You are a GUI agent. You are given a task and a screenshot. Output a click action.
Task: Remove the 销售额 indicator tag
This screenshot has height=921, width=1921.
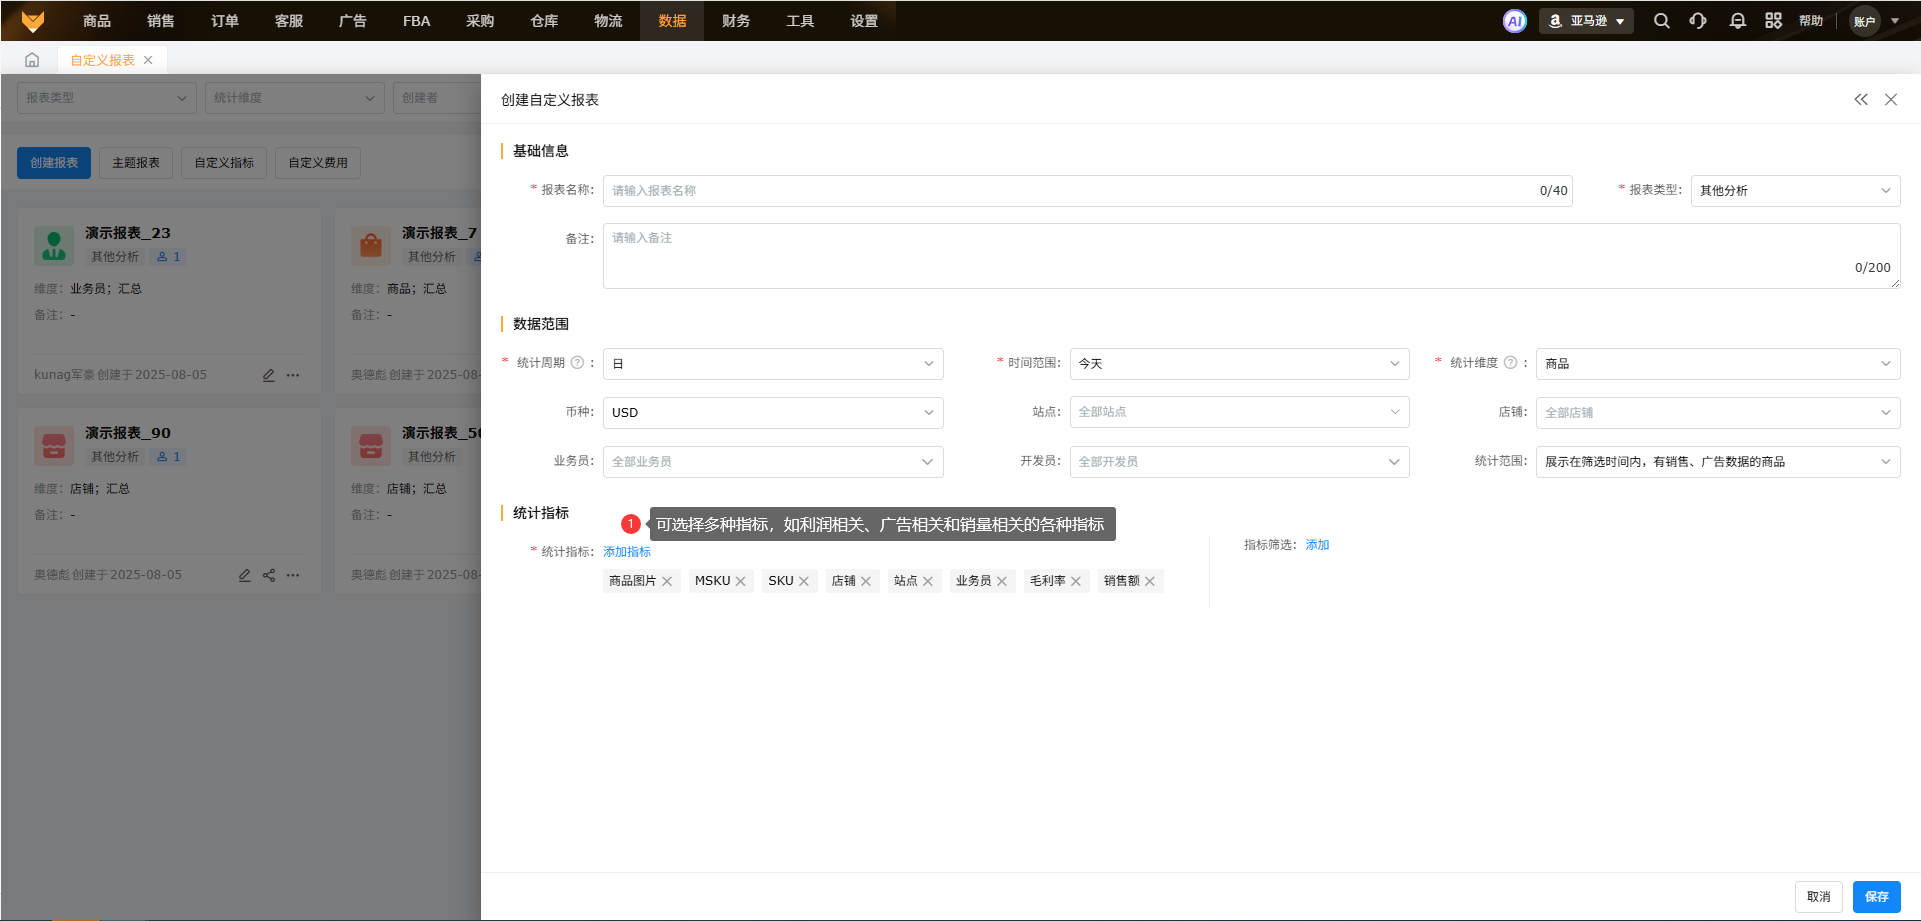(x=1150, y=581)
